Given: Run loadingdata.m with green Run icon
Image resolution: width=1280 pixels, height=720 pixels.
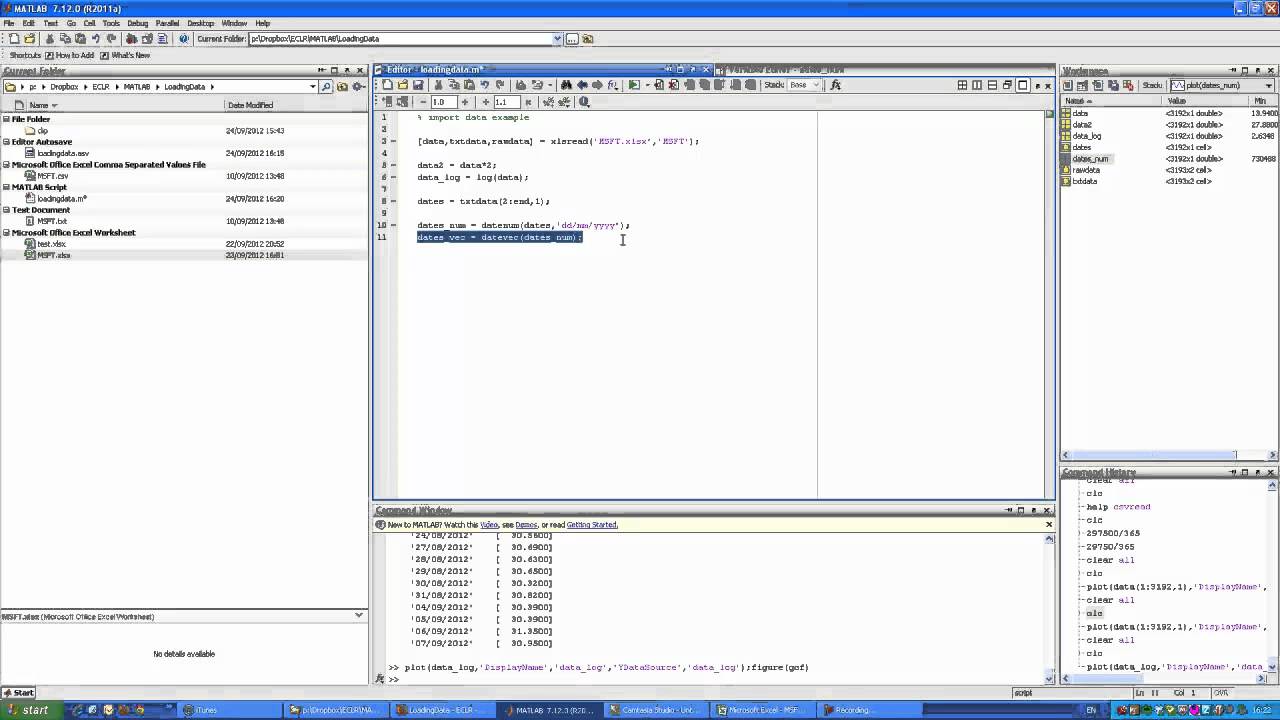Looking at the screenshot, I should 634,85.
